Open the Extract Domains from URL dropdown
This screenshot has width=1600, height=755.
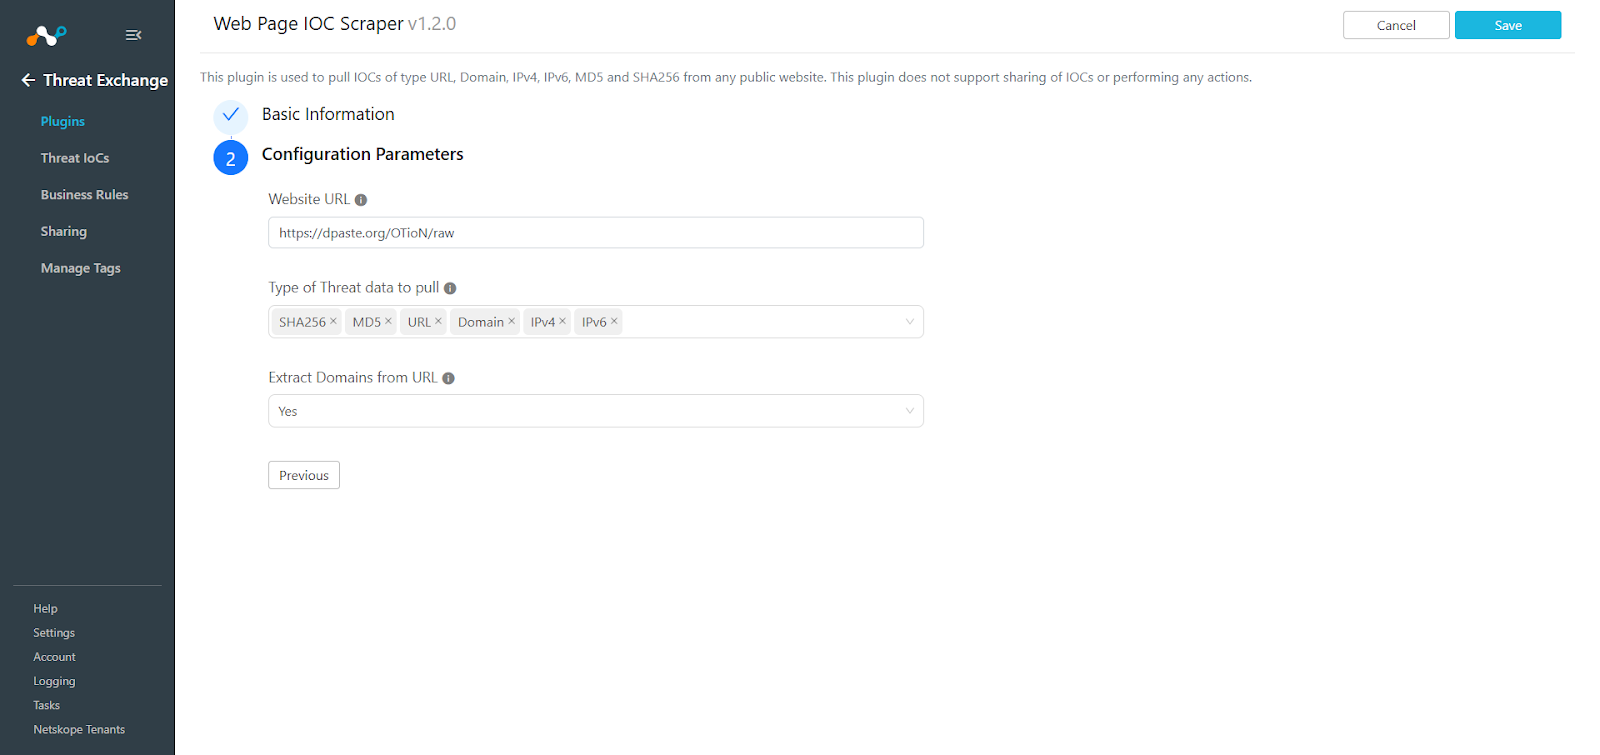(x=908, y=410)
